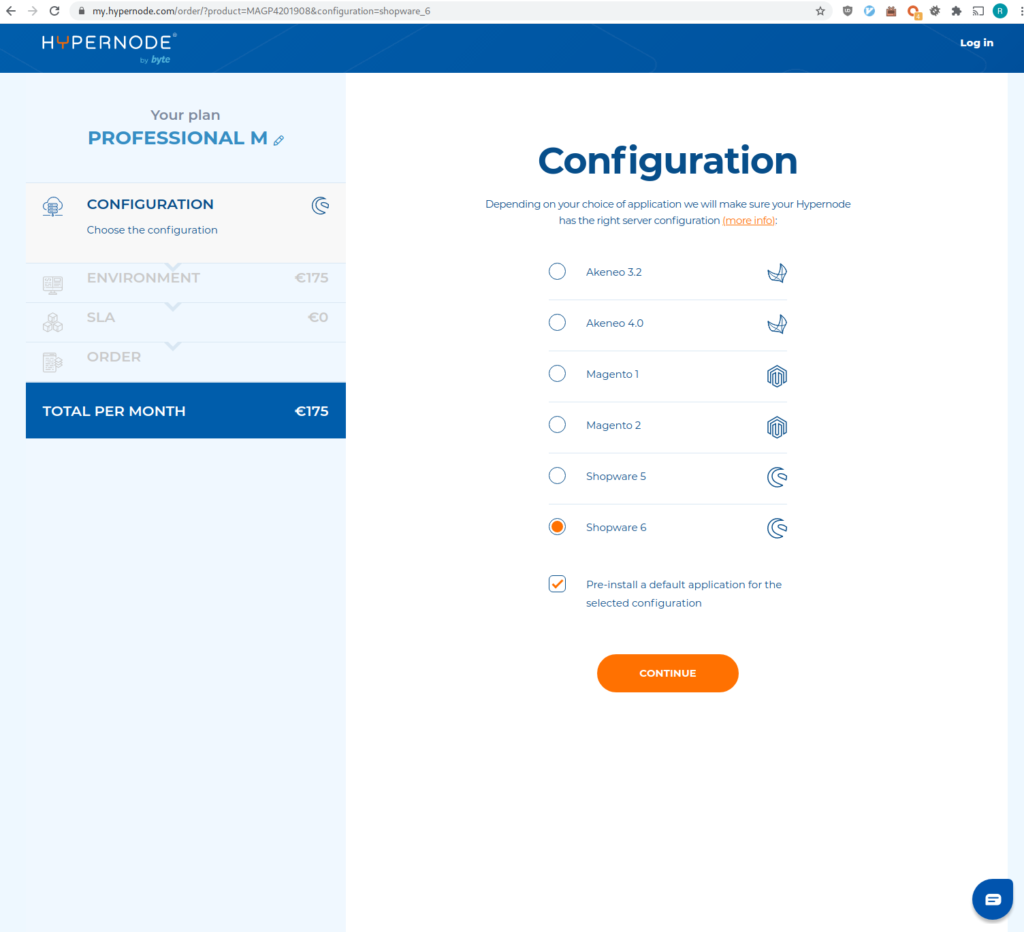Go back with the browser back arrow
This screenshot has height=932, width=1024.
[x=11, y=11]
